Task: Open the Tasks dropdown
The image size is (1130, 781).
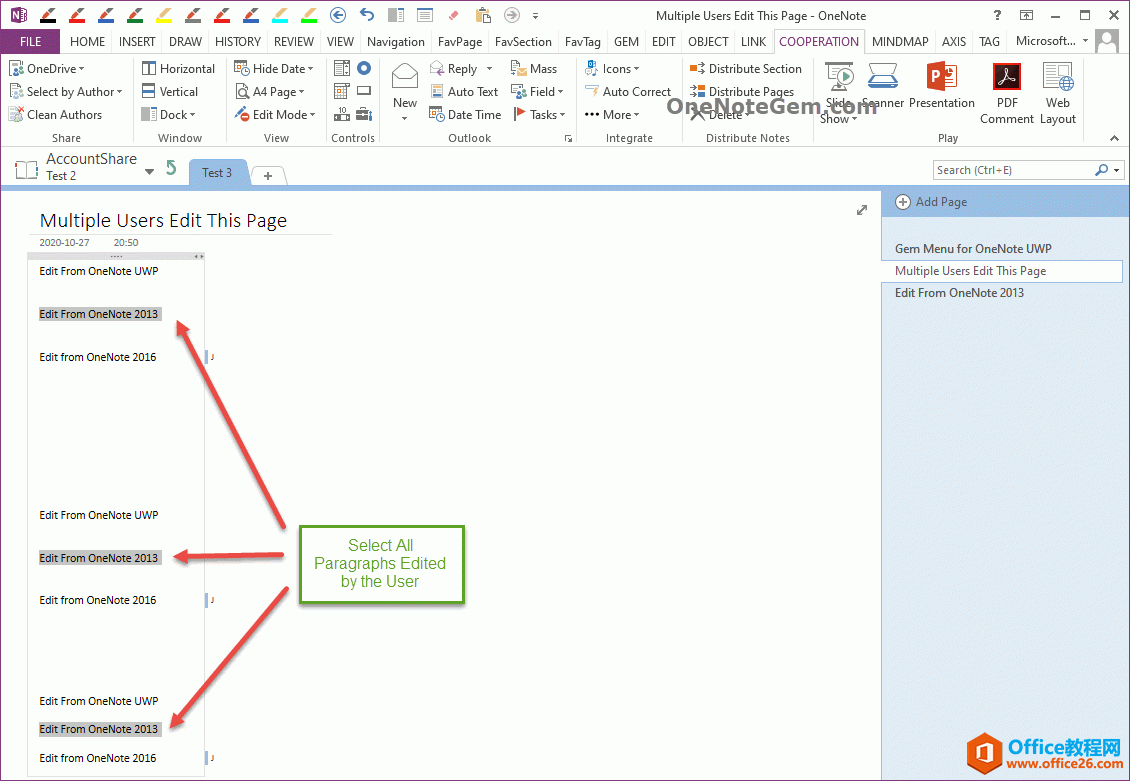Action: click(539, 115)
